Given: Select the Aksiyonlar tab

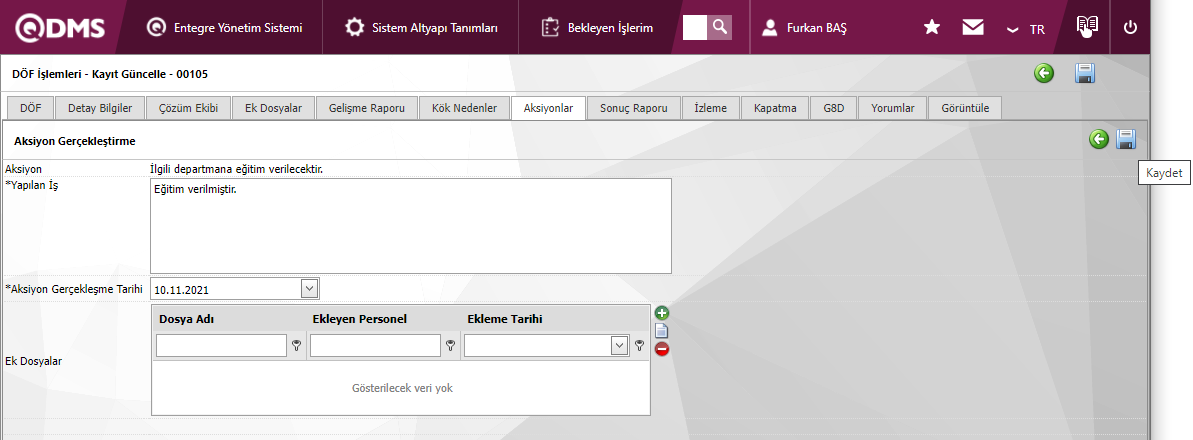Looking at the screenshot, I should click(x=548, y=108).
